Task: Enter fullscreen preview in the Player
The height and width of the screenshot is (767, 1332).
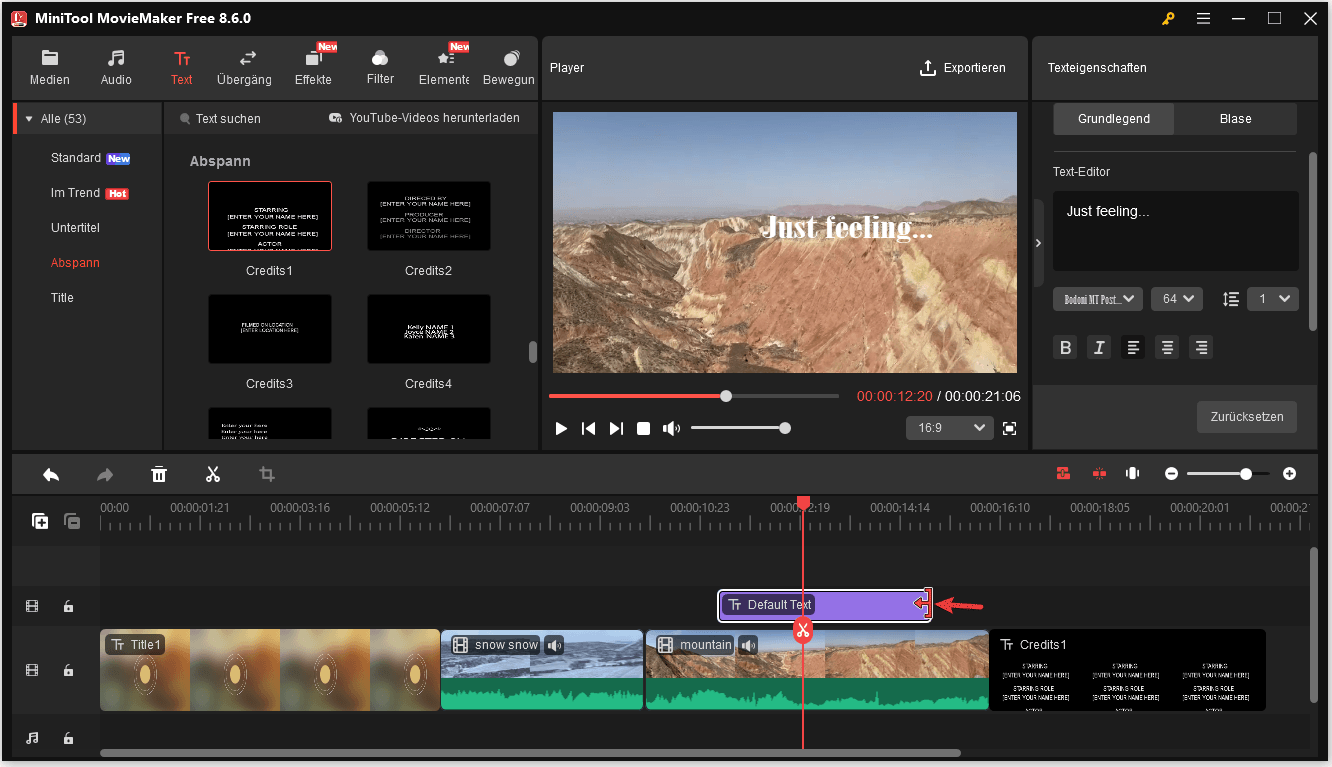Action: (1009, 427)
